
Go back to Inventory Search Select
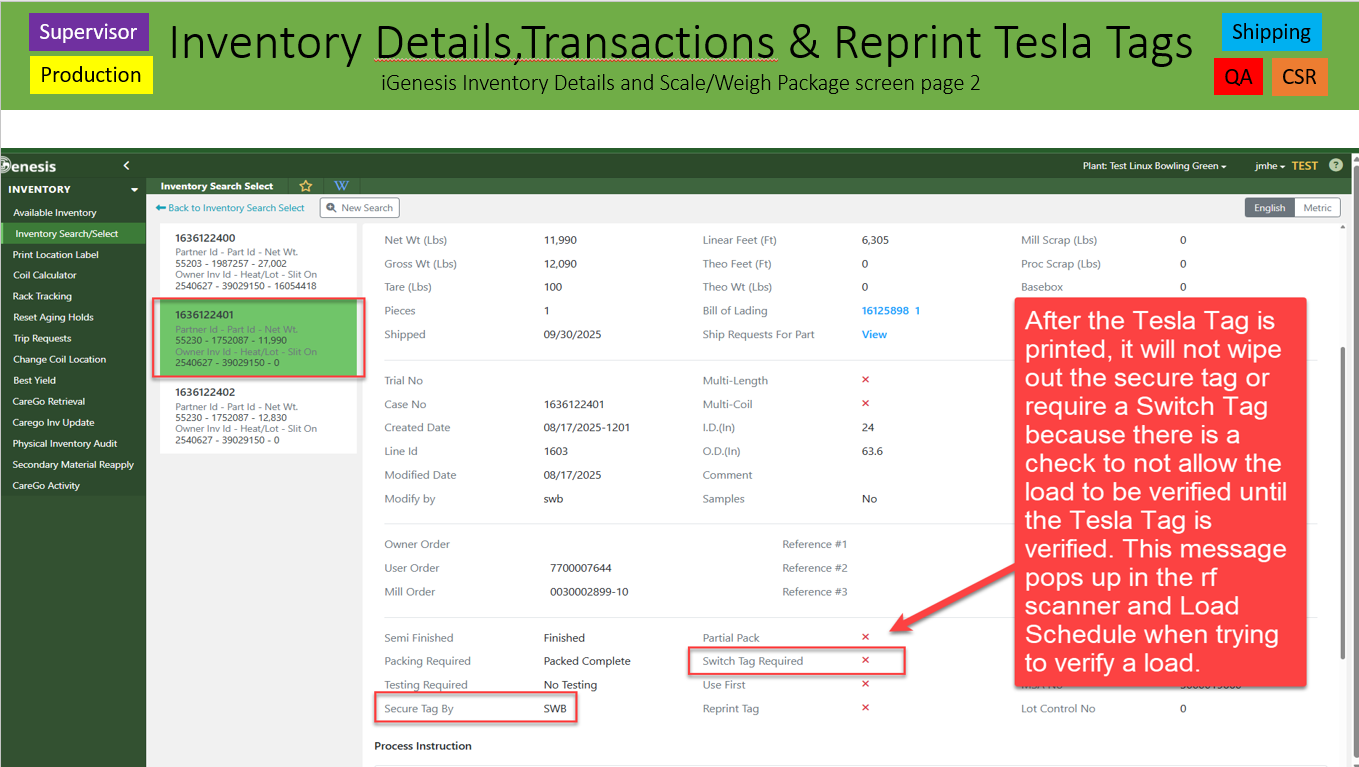pos(230,208)
